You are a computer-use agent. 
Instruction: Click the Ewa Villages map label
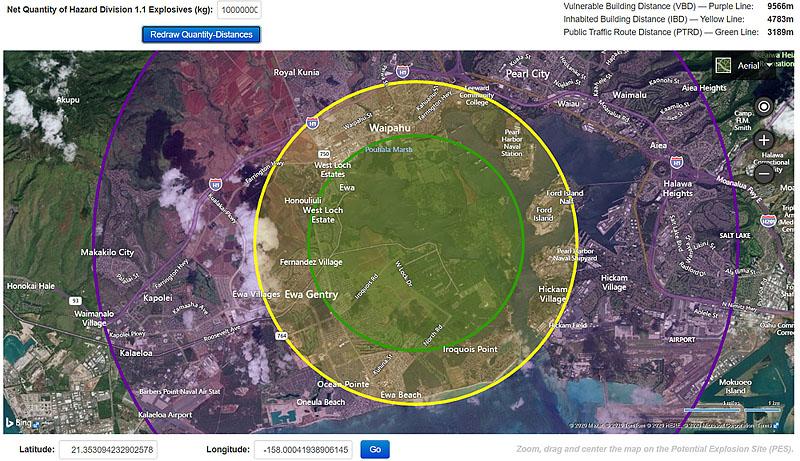[x=256, y=294]
